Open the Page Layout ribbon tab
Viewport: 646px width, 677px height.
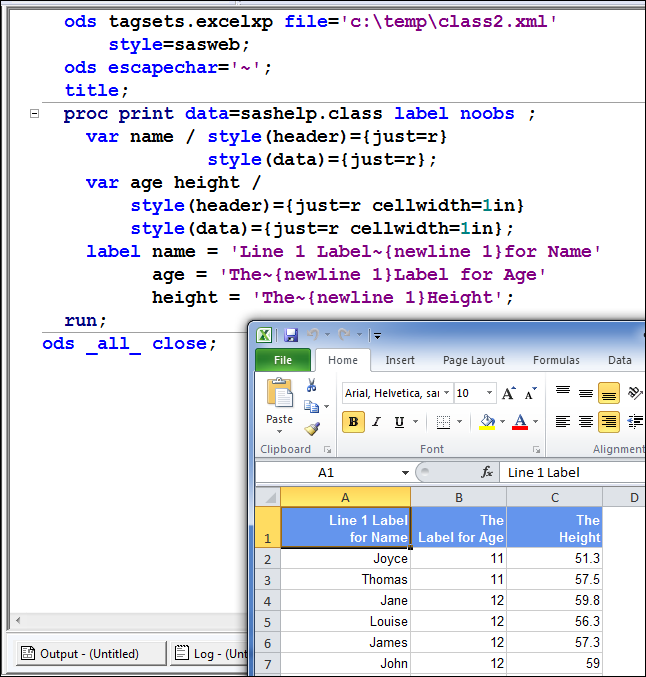coord(474,360)
